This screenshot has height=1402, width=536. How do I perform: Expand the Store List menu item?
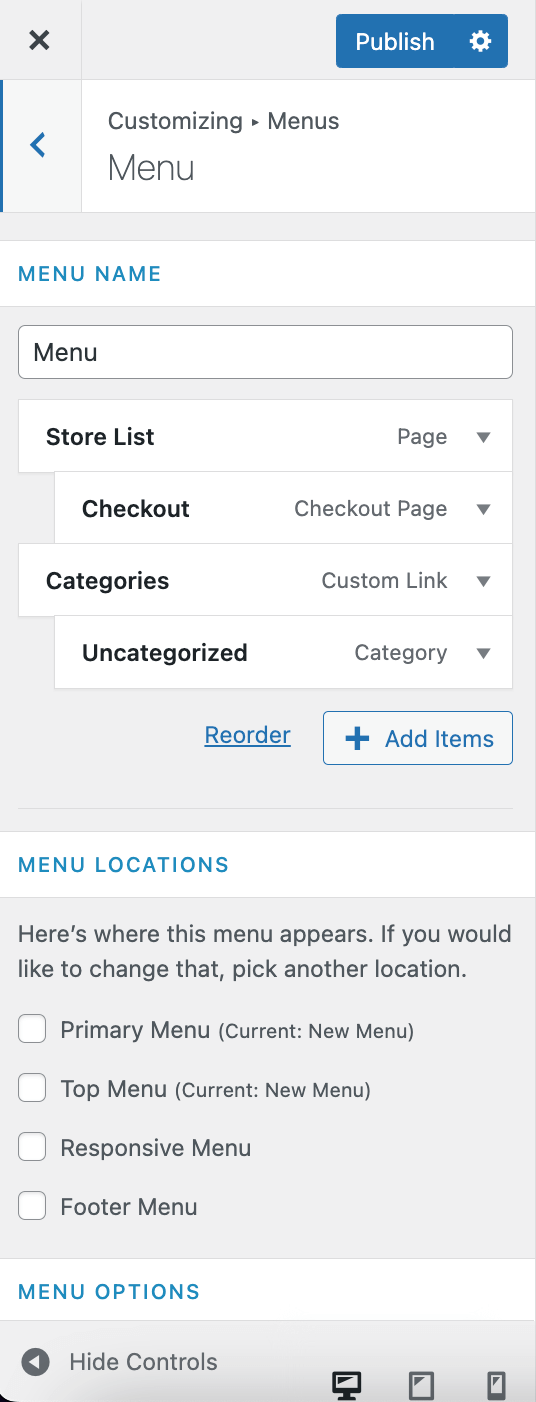484,437
